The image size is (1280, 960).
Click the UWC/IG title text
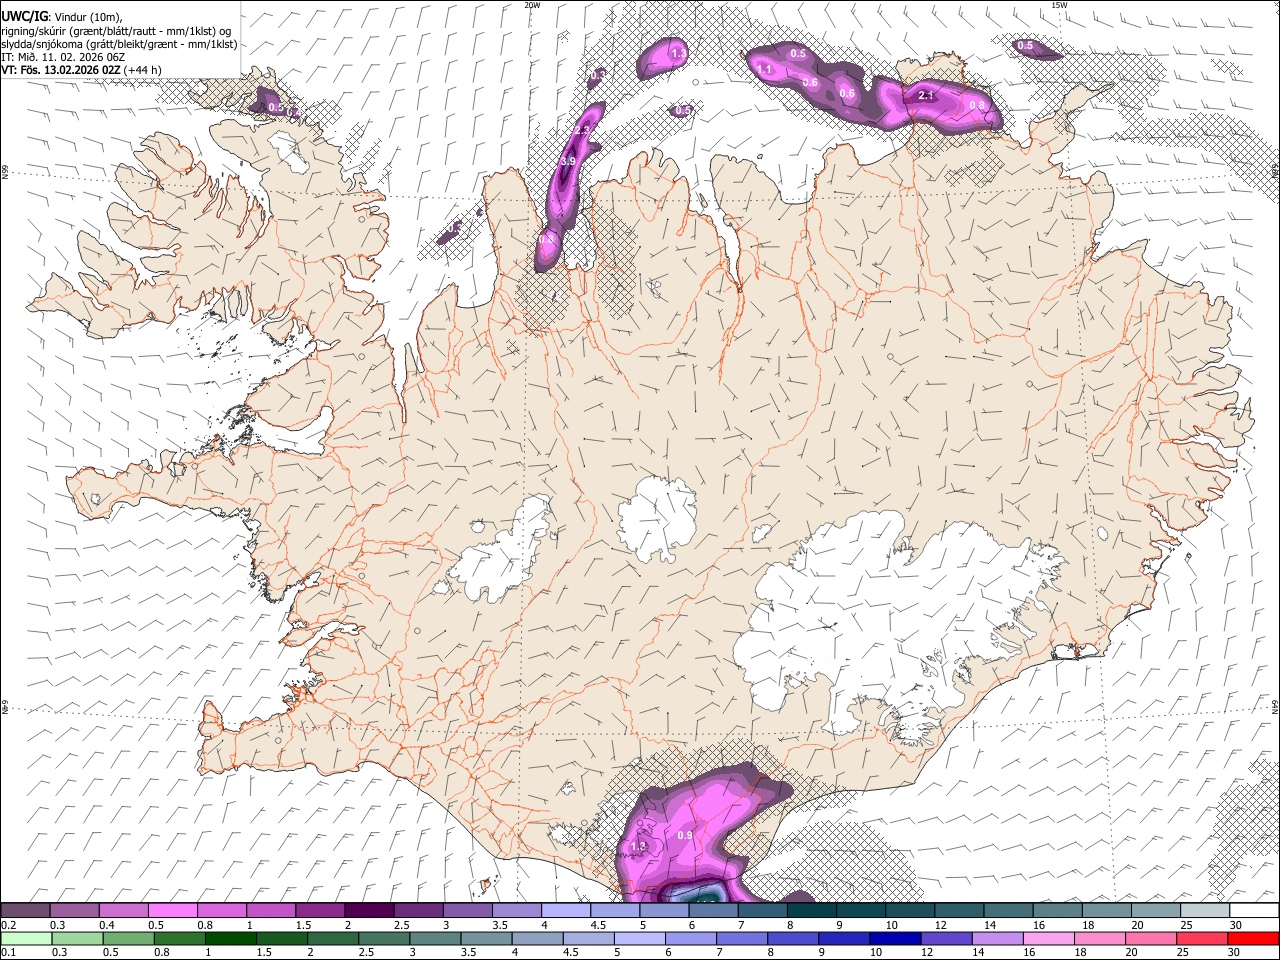point(24,17)
